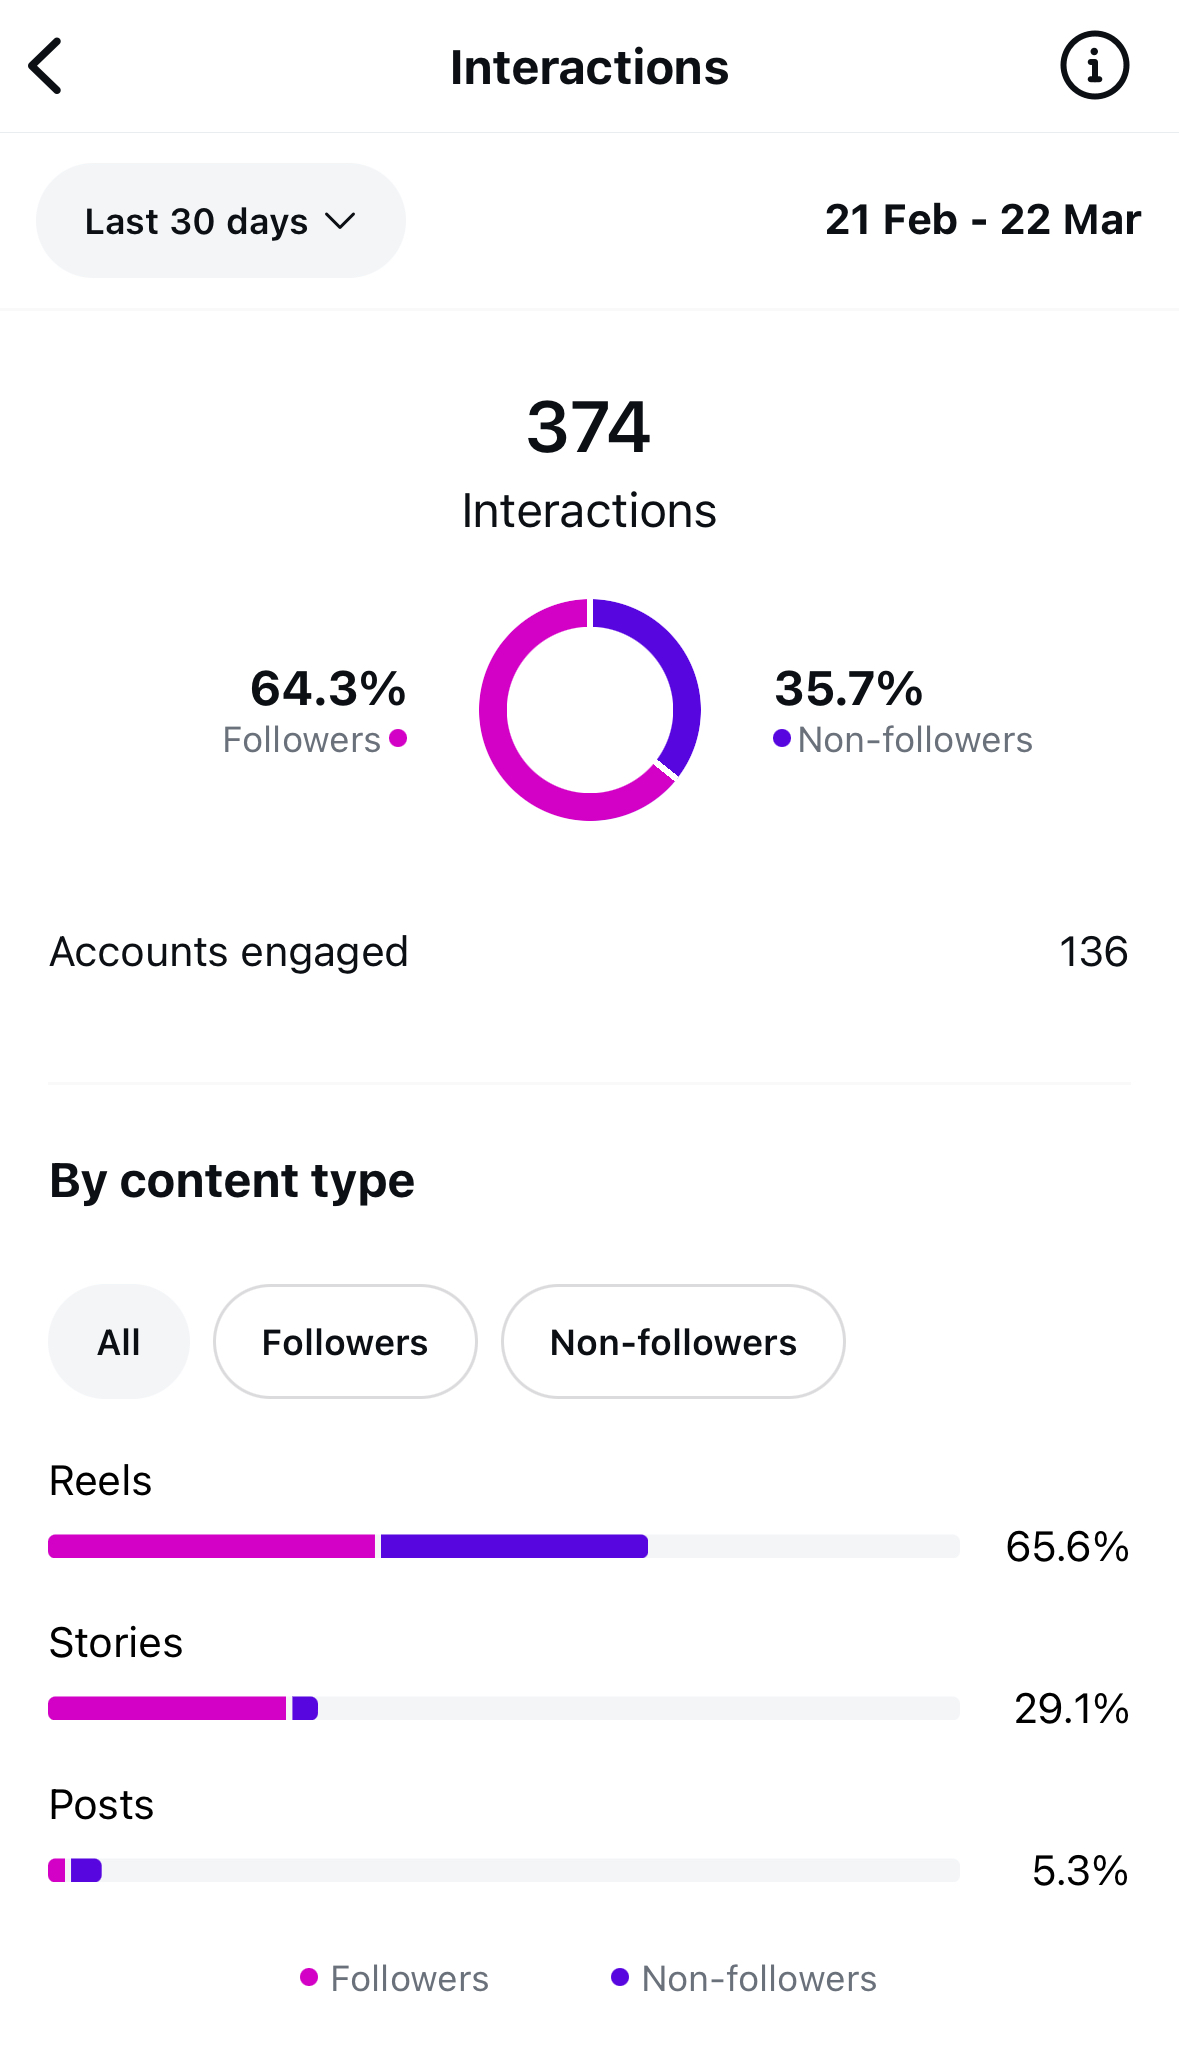The width and height of the screenshot is (1179, 2066).
Task: Tap the Reels pink followers bar
Action: (x=211, y=1546)
